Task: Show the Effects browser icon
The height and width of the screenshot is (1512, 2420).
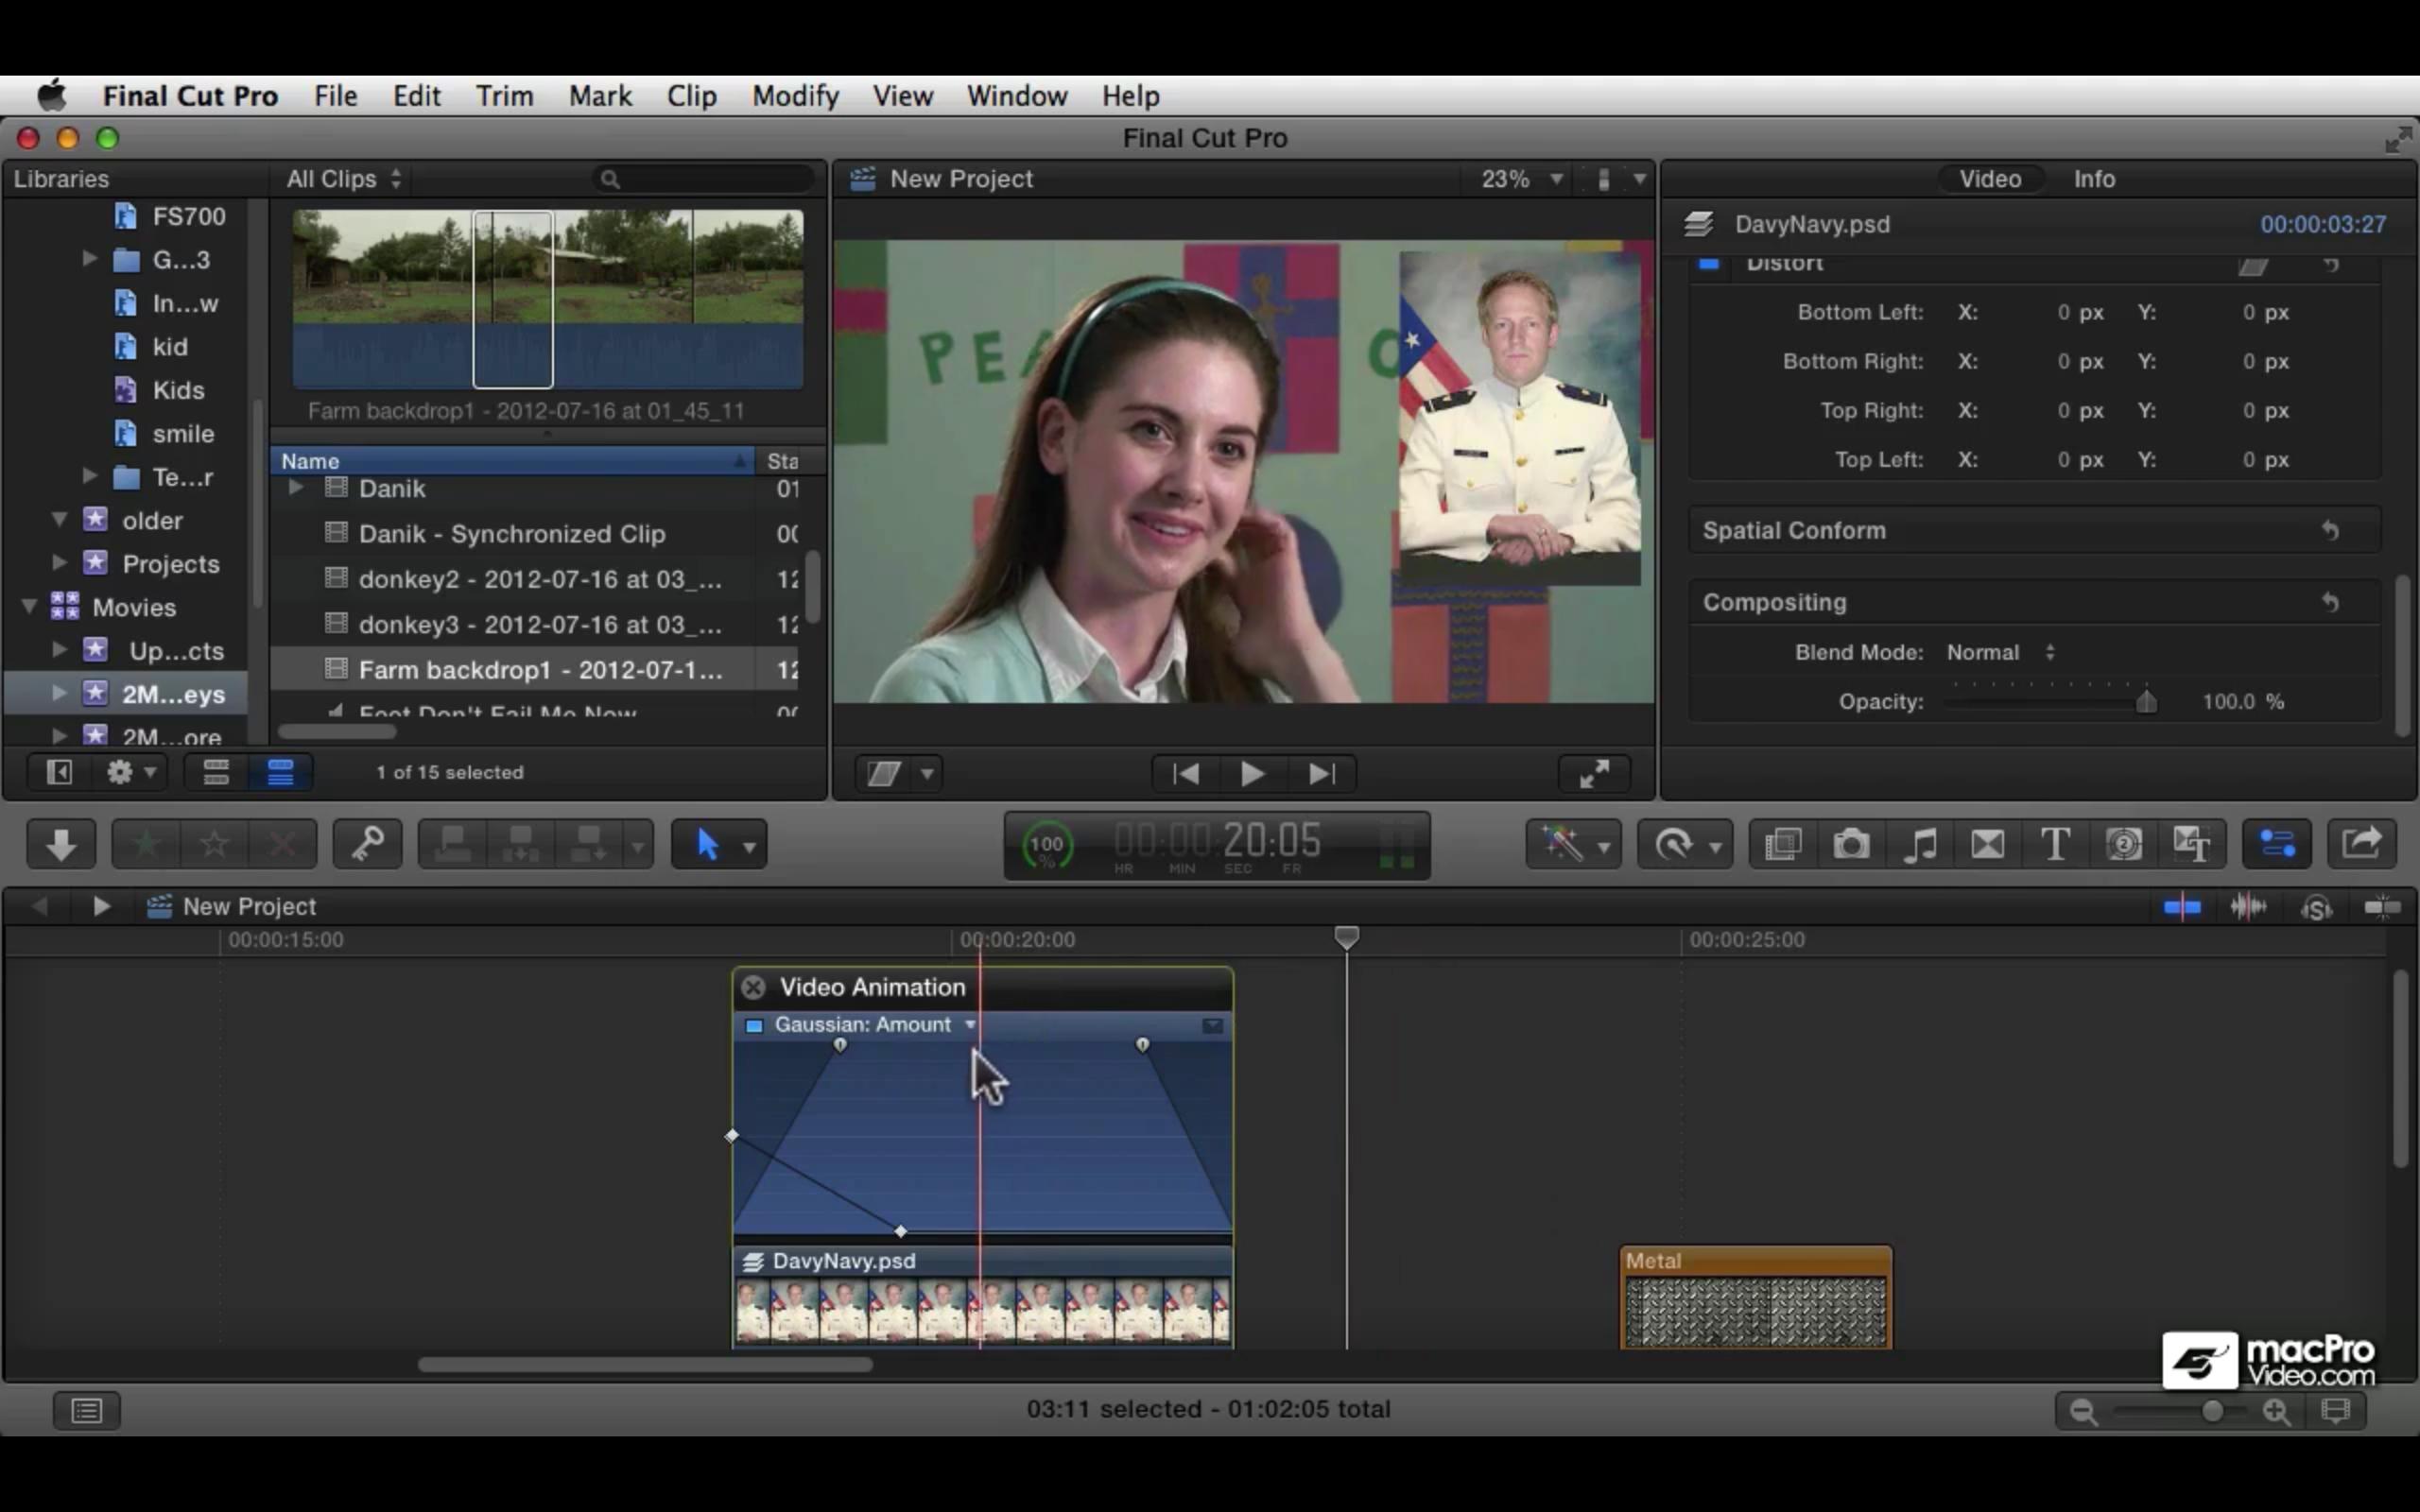Action: (1783, 845)
